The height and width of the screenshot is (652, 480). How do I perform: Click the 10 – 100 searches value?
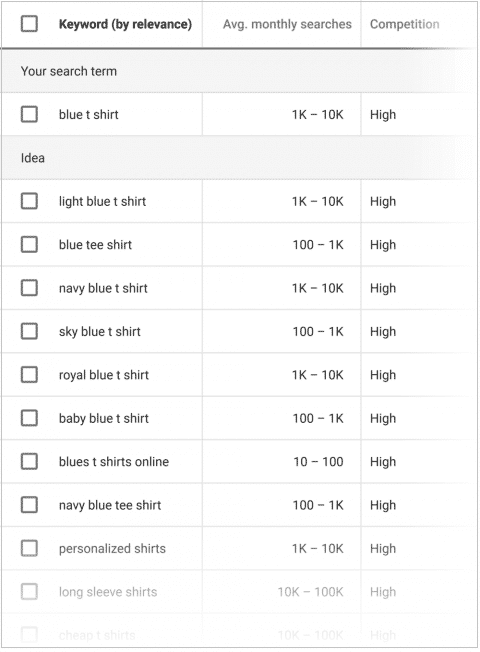(318, 462)
